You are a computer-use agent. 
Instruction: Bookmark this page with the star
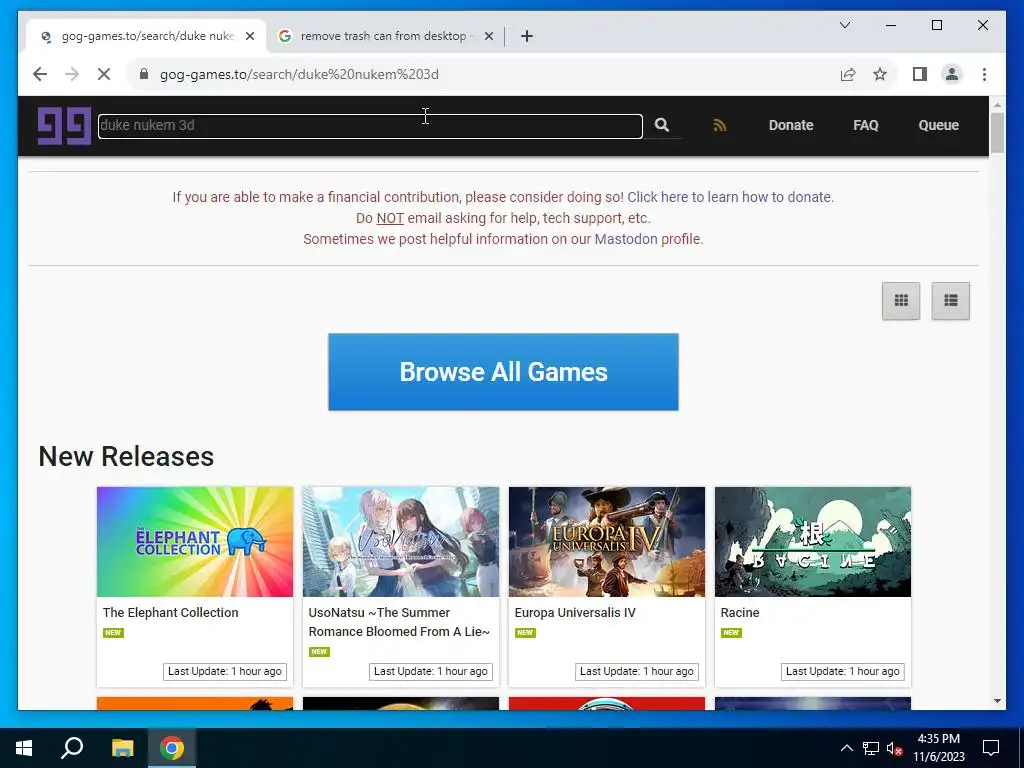click(880, 74)
